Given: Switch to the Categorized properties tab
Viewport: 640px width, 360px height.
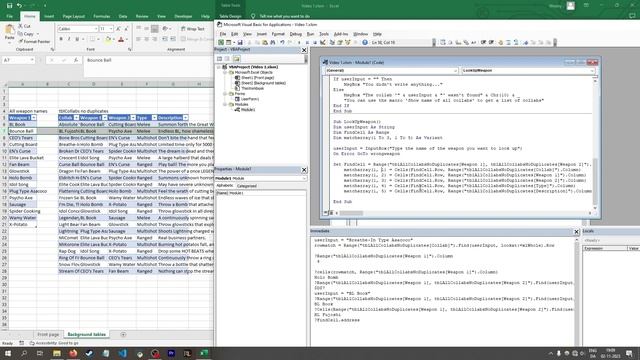Looking at the screenshot, I should pyautogui.click(x=247, y=186).
